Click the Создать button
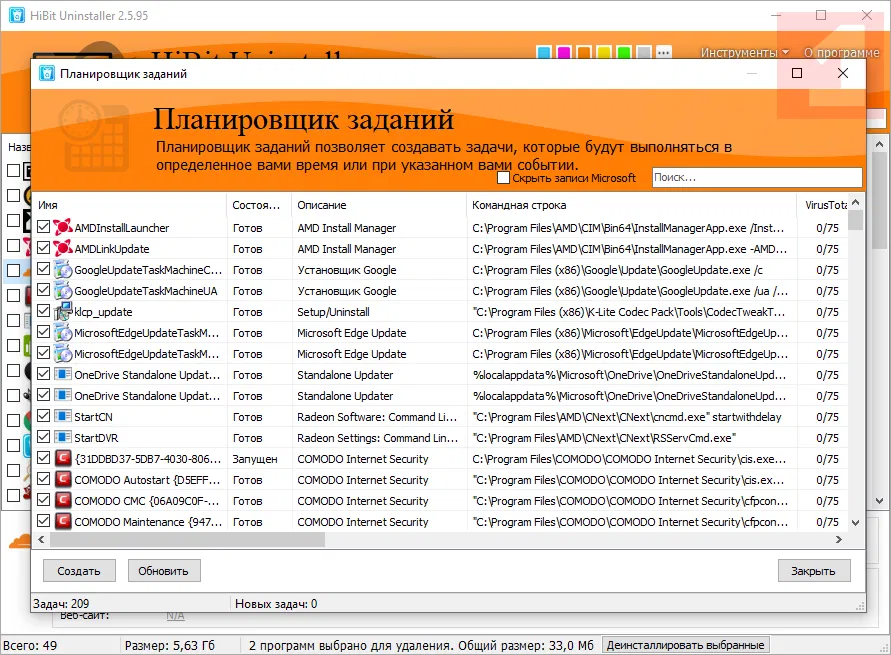The width and height of the screenshot is (891, 655). 79,571
